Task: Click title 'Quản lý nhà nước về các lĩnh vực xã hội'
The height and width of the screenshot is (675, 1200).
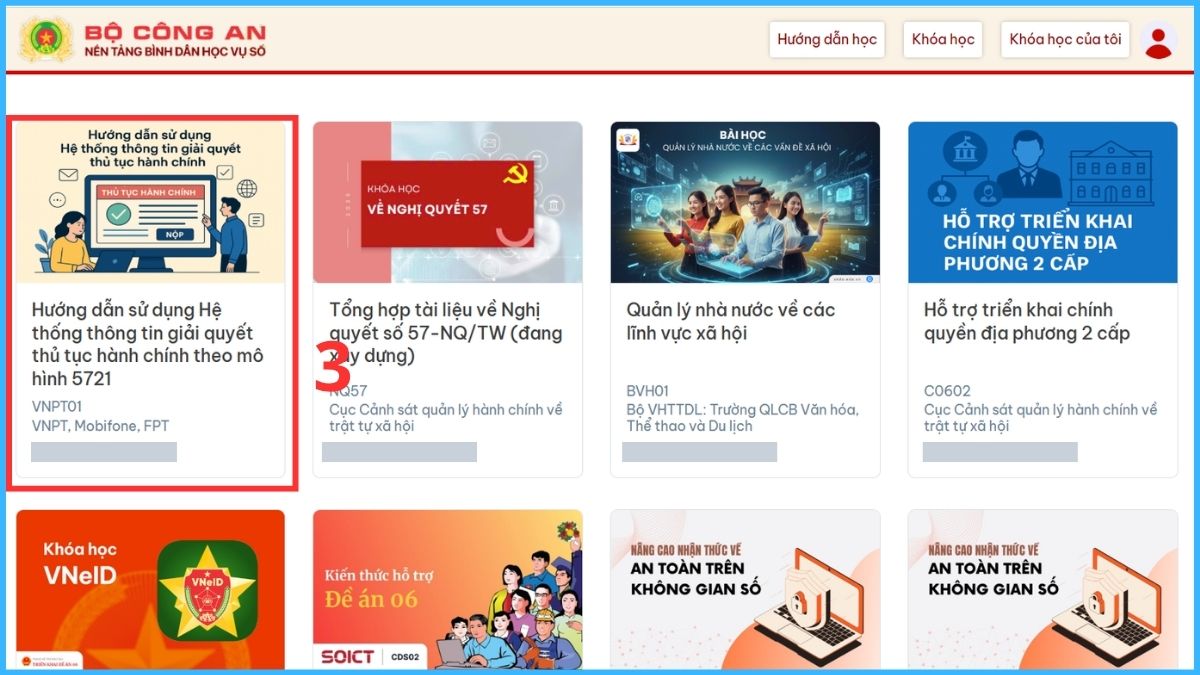Action: coord(731,322)
